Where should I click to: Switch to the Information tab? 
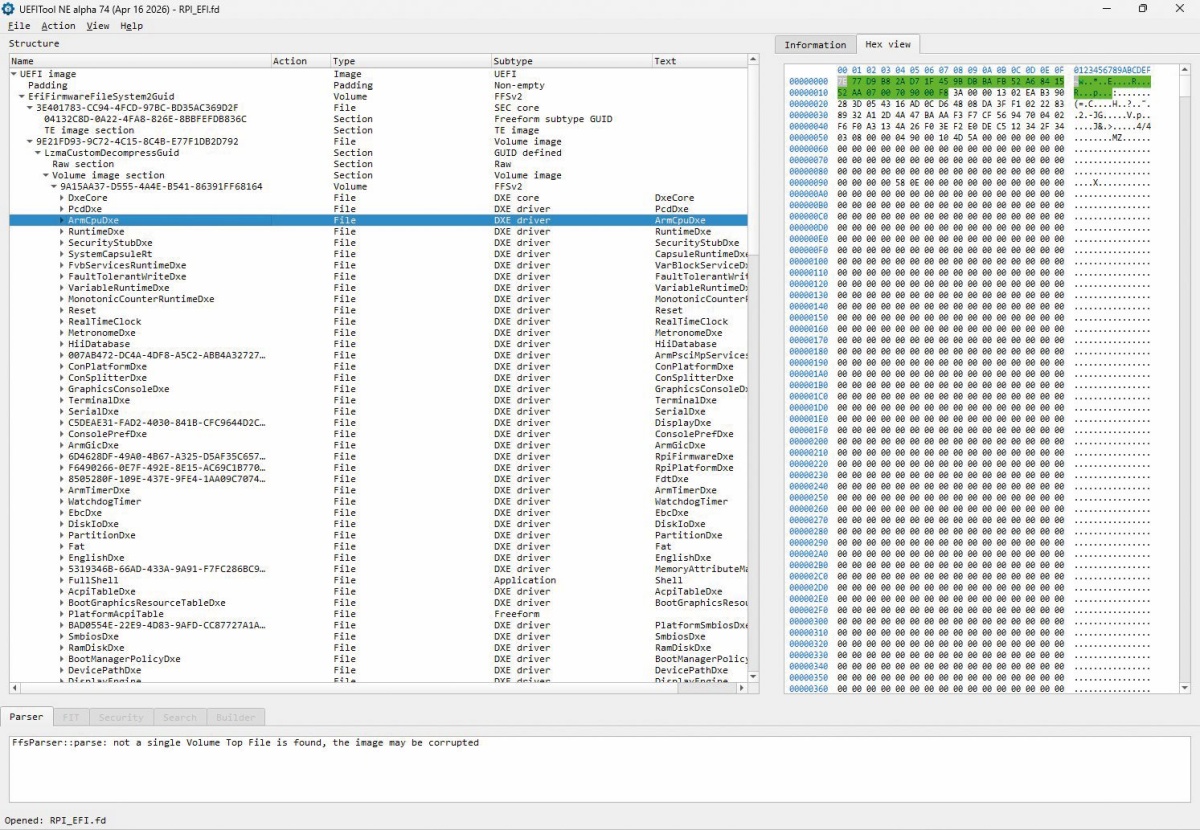pos(815,45)
